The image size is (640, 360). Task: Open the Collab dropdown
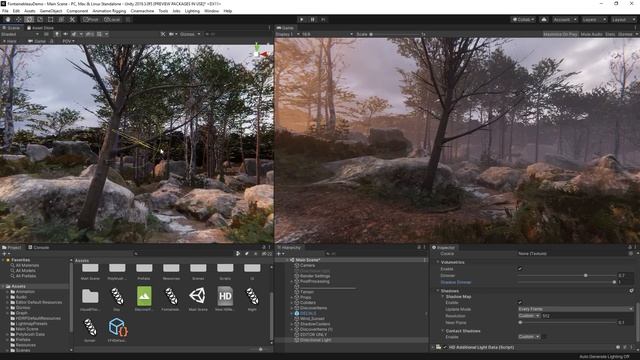pyautogui.click(x=523, y=20)
